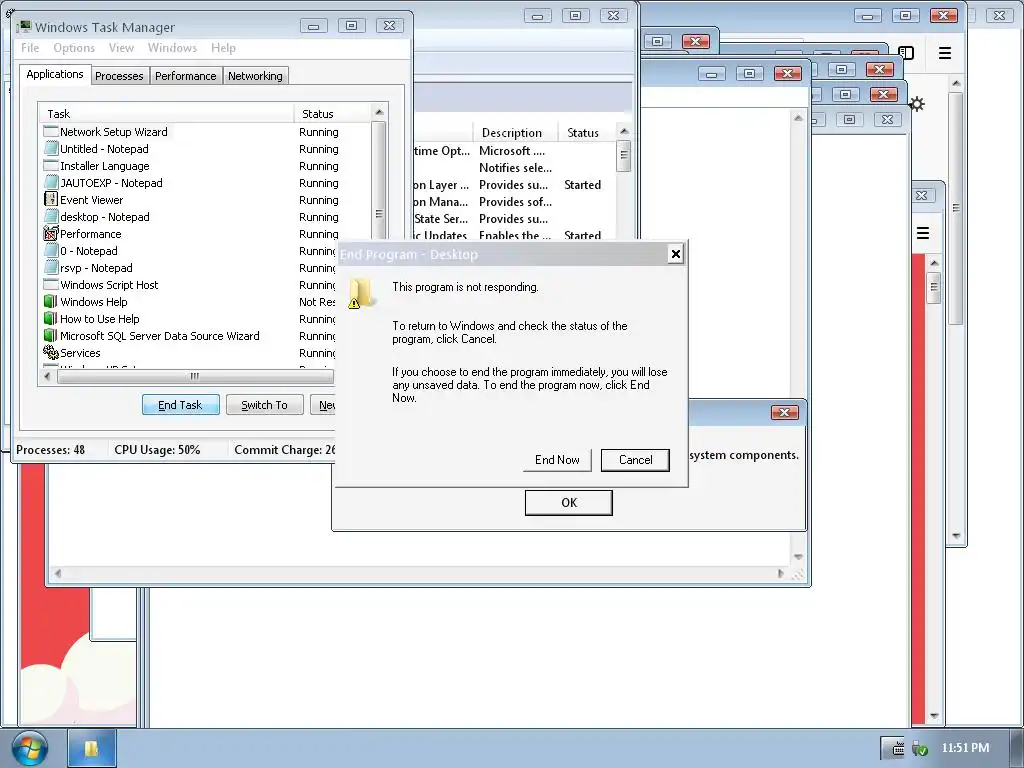Viewport: 1024px width, 768px height.
Task: Click the scroll down arrow beside red panel
Action: tap(934, 716)
